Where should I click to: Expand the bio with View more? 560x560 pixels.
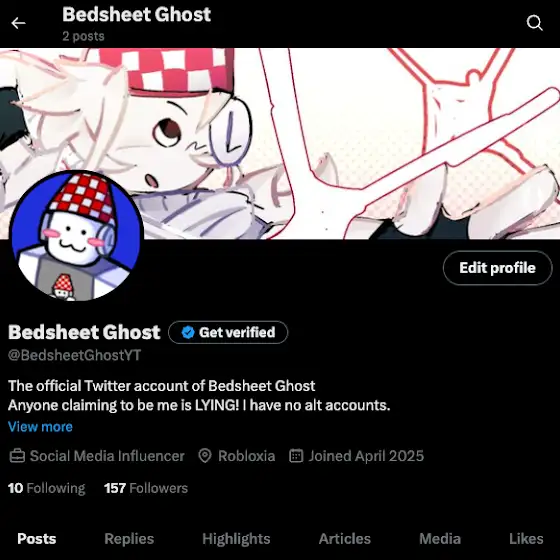coord(40,426)
